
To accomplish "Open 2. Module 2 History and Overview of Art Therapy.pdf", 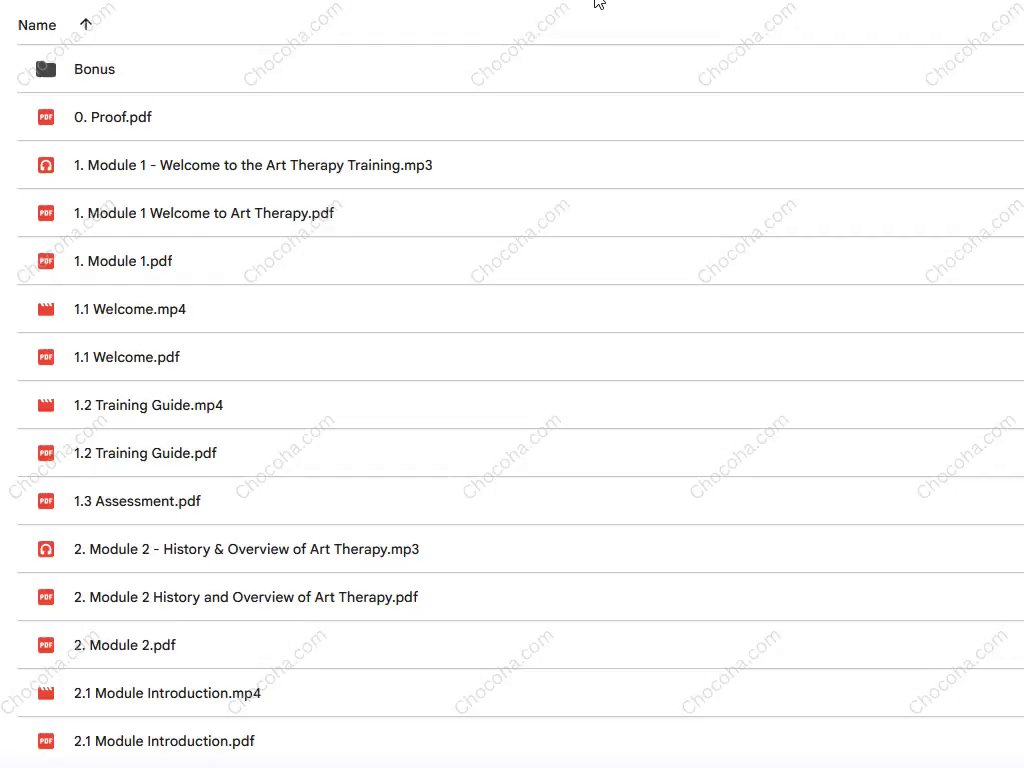I will click(x=246, y=597).
